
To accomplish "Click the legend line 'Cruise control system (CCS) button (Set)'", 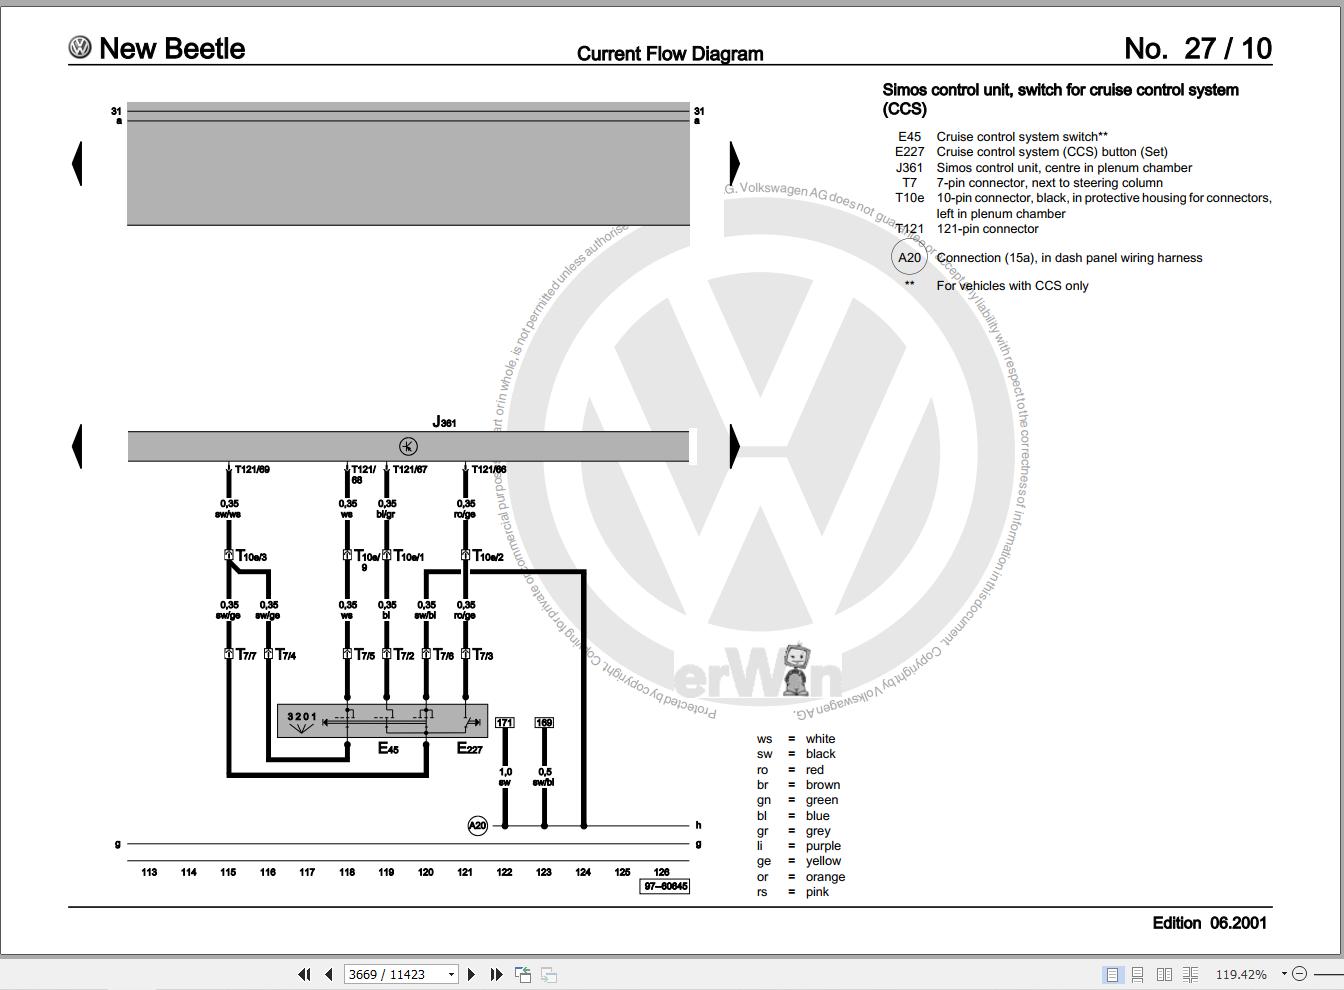I will pos(1052,152).
